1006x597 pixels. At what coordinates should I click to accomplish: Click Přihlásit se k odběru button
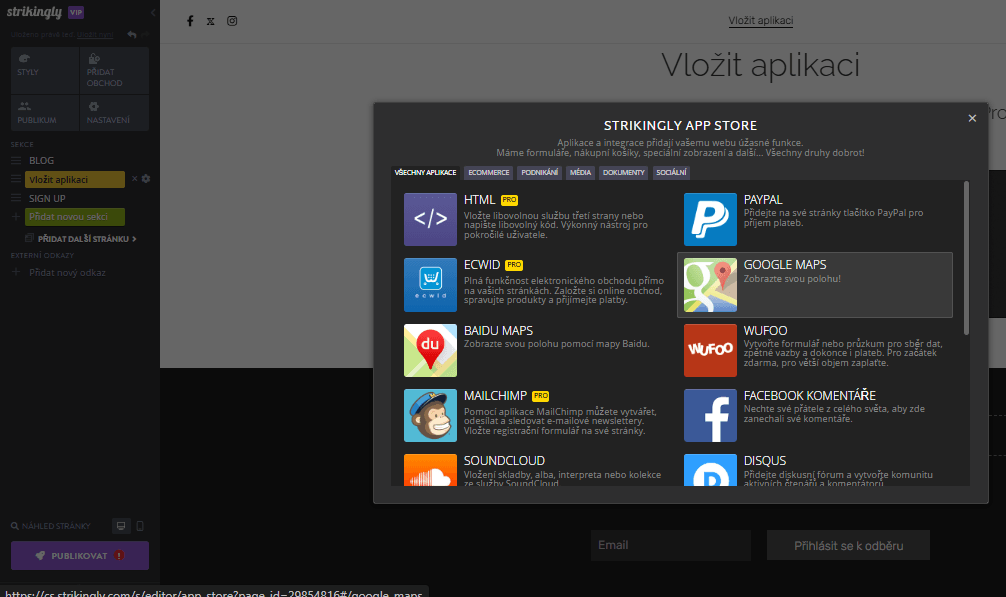coord(848,545)
